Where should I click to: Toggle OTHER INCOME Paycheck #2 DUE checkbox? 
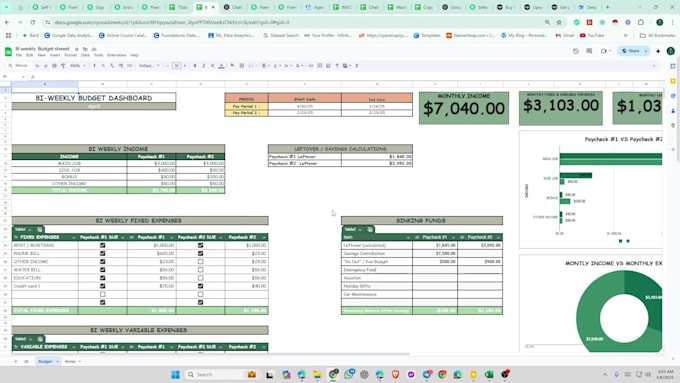(x=200, y=262)
